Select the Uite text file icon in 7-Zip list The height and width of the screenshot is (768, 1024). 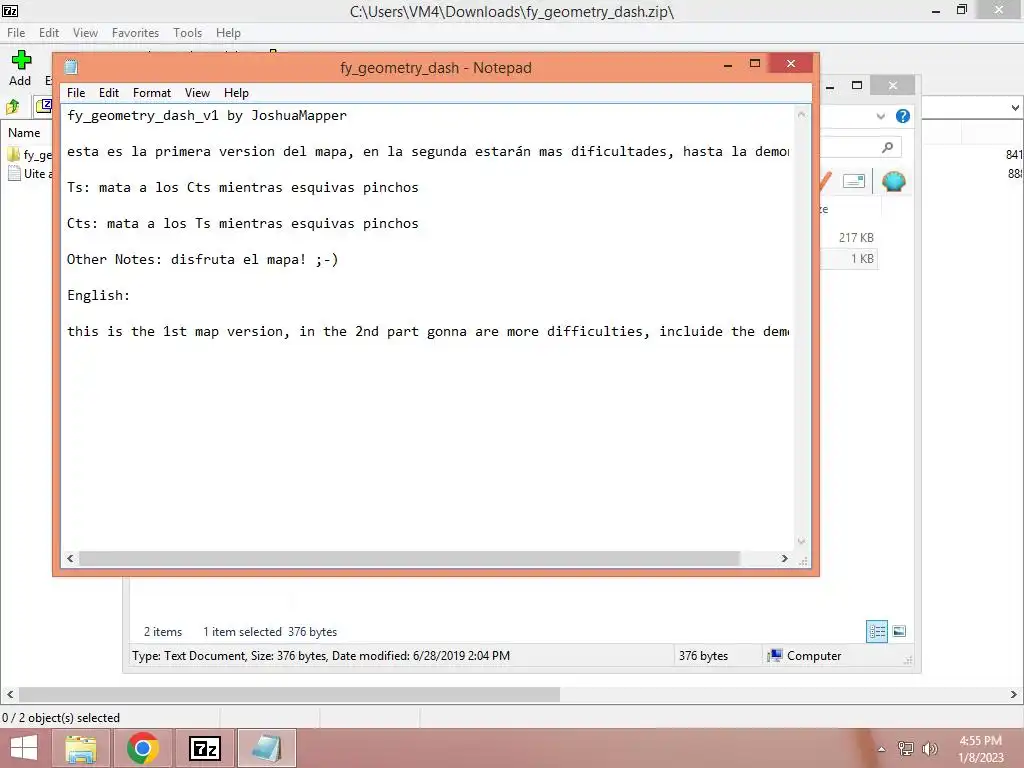click(14, 174)
